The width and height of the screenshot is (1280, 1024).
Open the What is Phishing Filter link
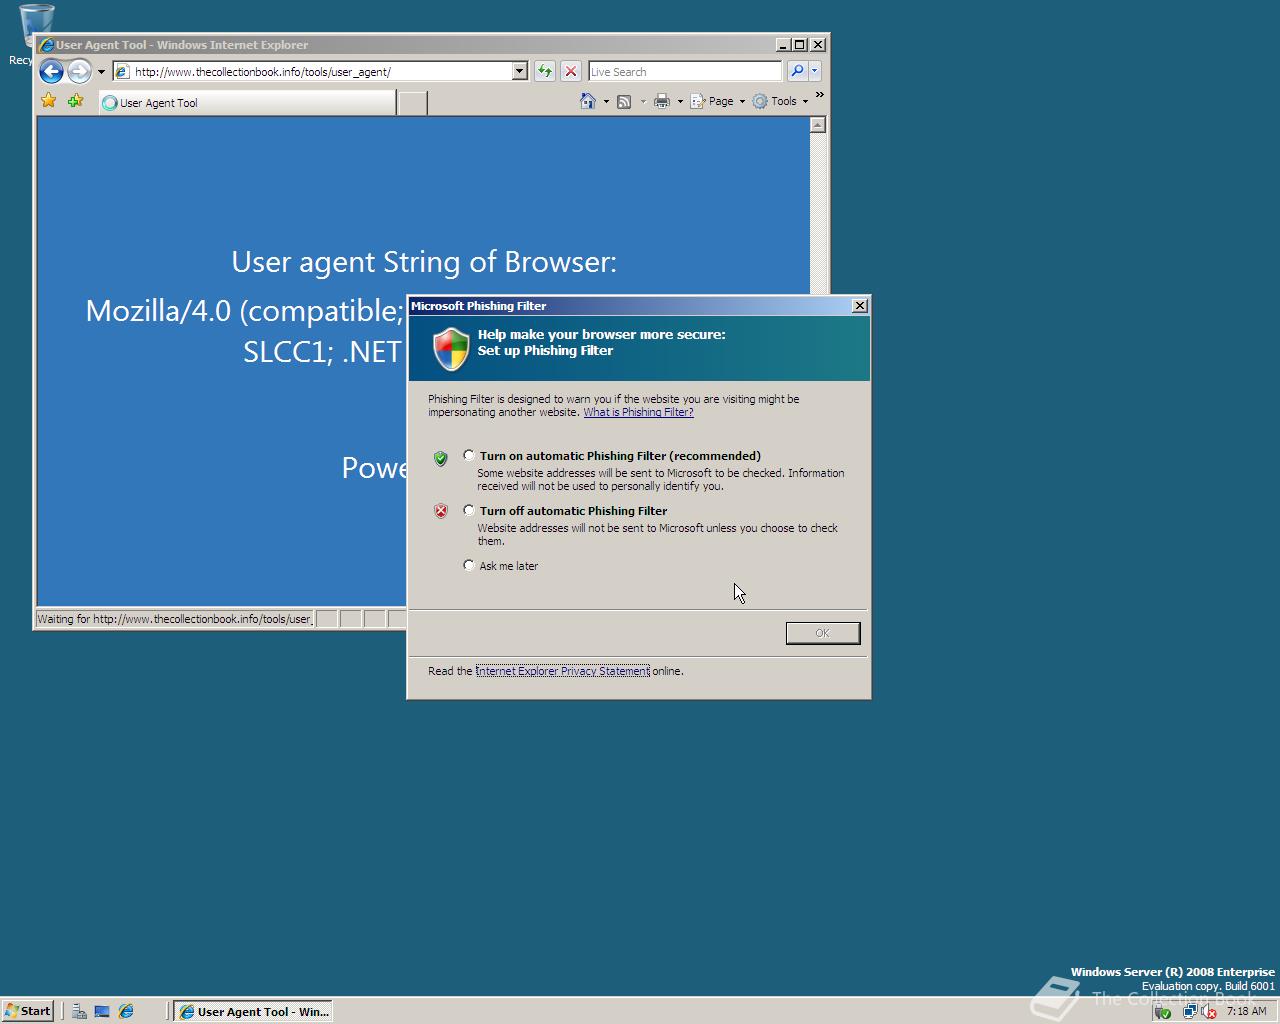tap(638, 412)
